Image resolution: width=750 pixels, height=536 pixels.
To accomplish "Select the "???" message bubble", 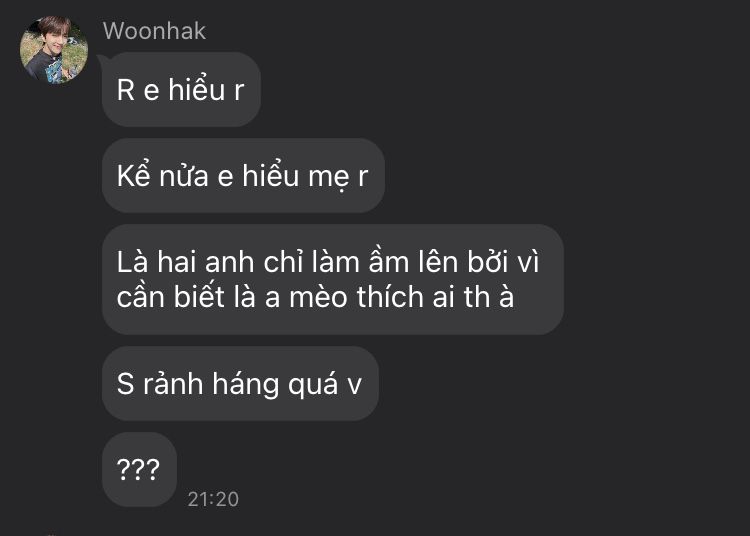I will [x=139, y=469].
